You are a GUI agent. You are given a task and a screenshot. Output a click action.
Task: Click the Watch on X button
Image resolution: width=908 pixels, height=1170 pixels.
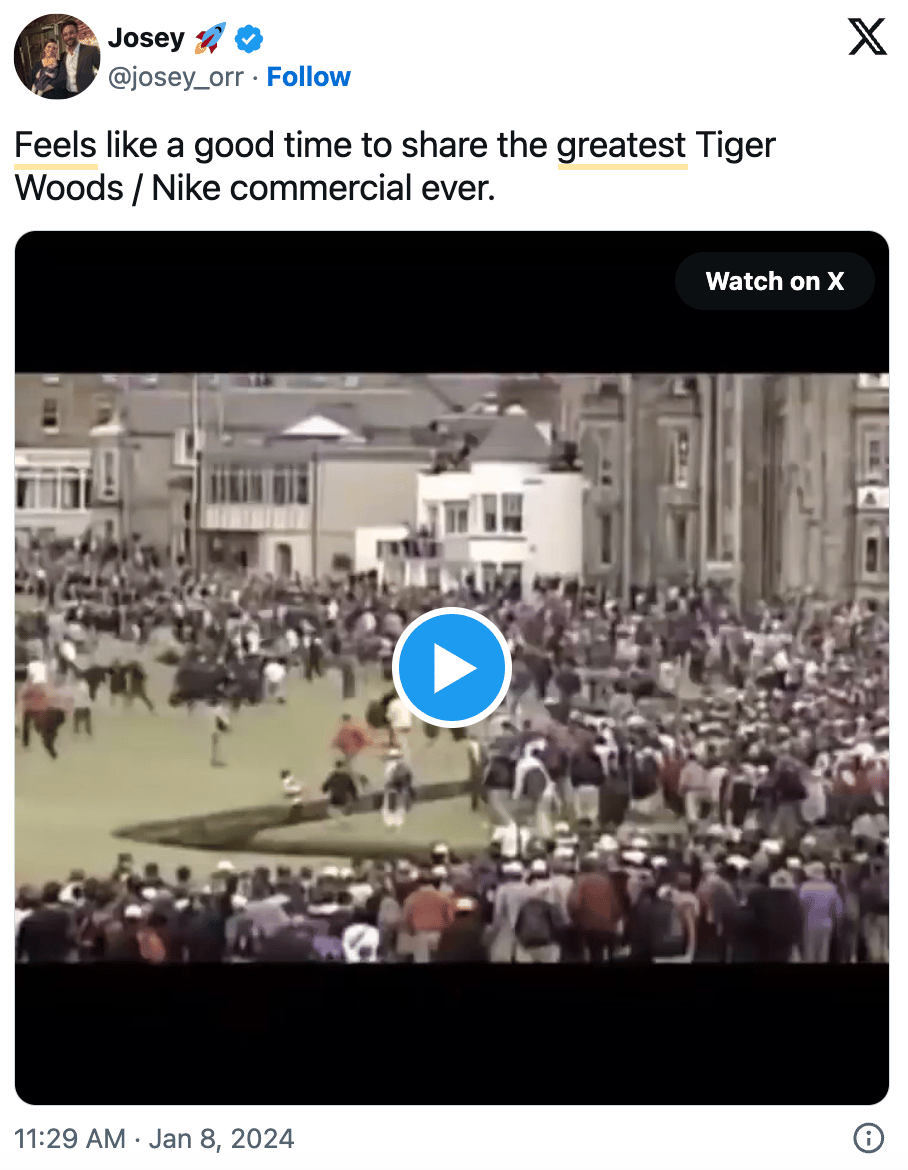774,281
